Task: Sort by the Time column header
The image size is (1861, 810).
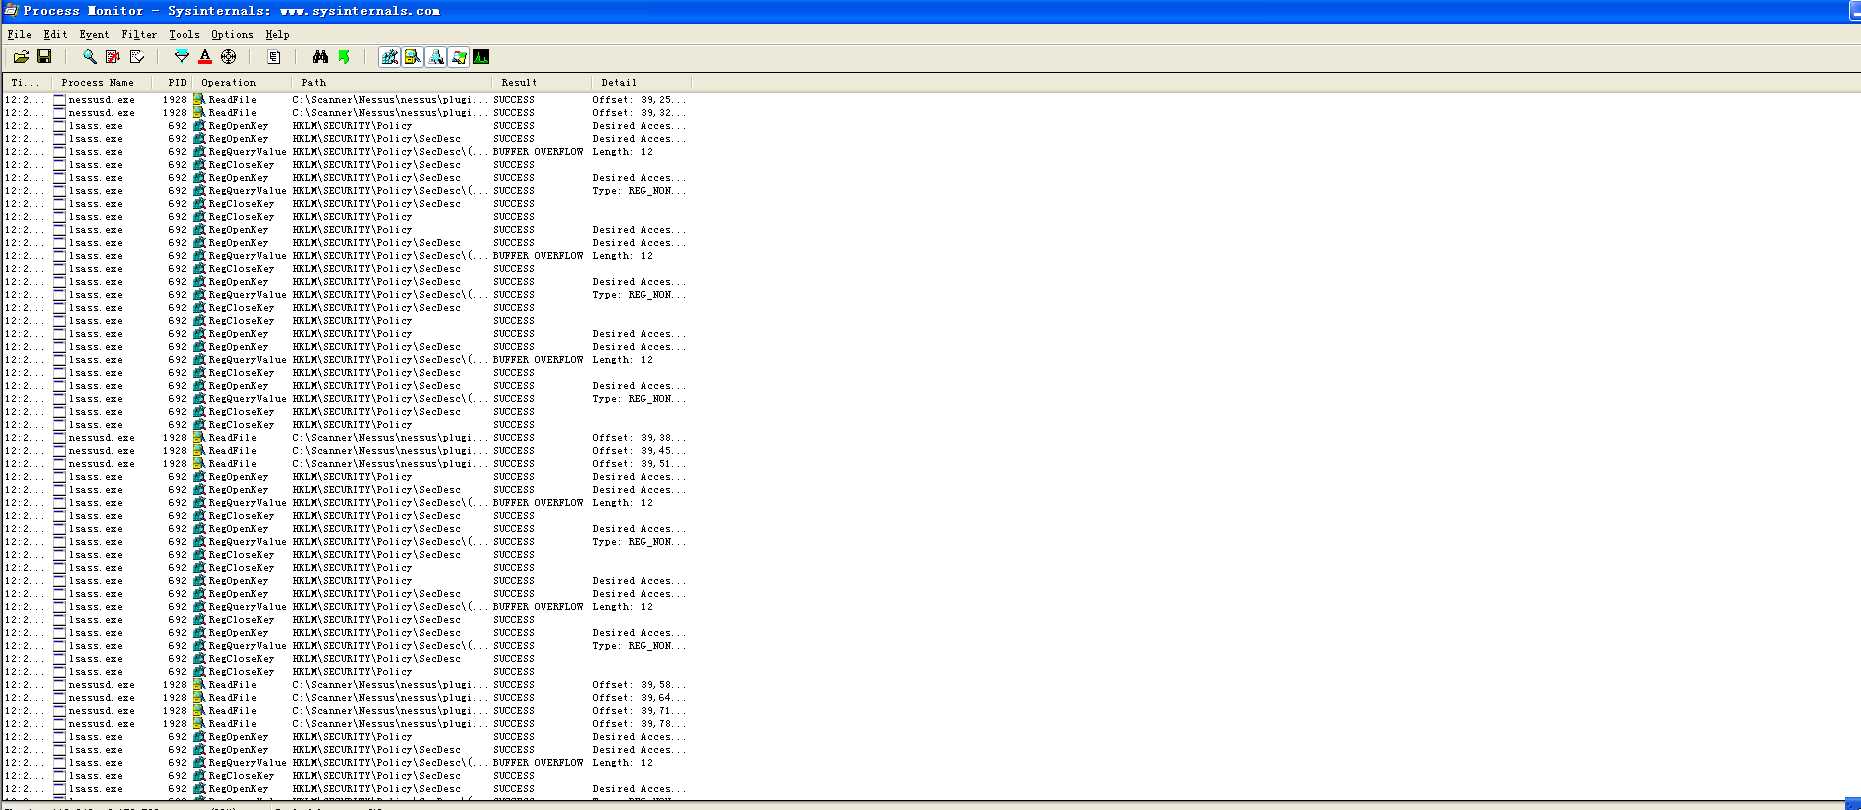Action: [x=27, y=83]
